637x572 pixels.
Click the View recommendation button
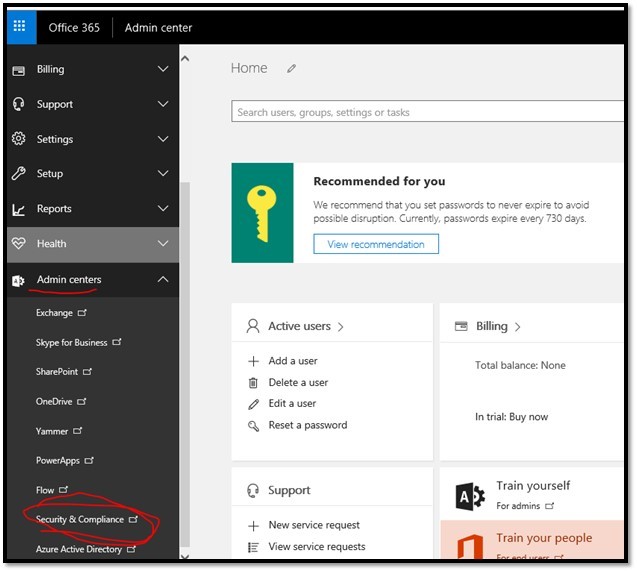[x=375, y=244]
